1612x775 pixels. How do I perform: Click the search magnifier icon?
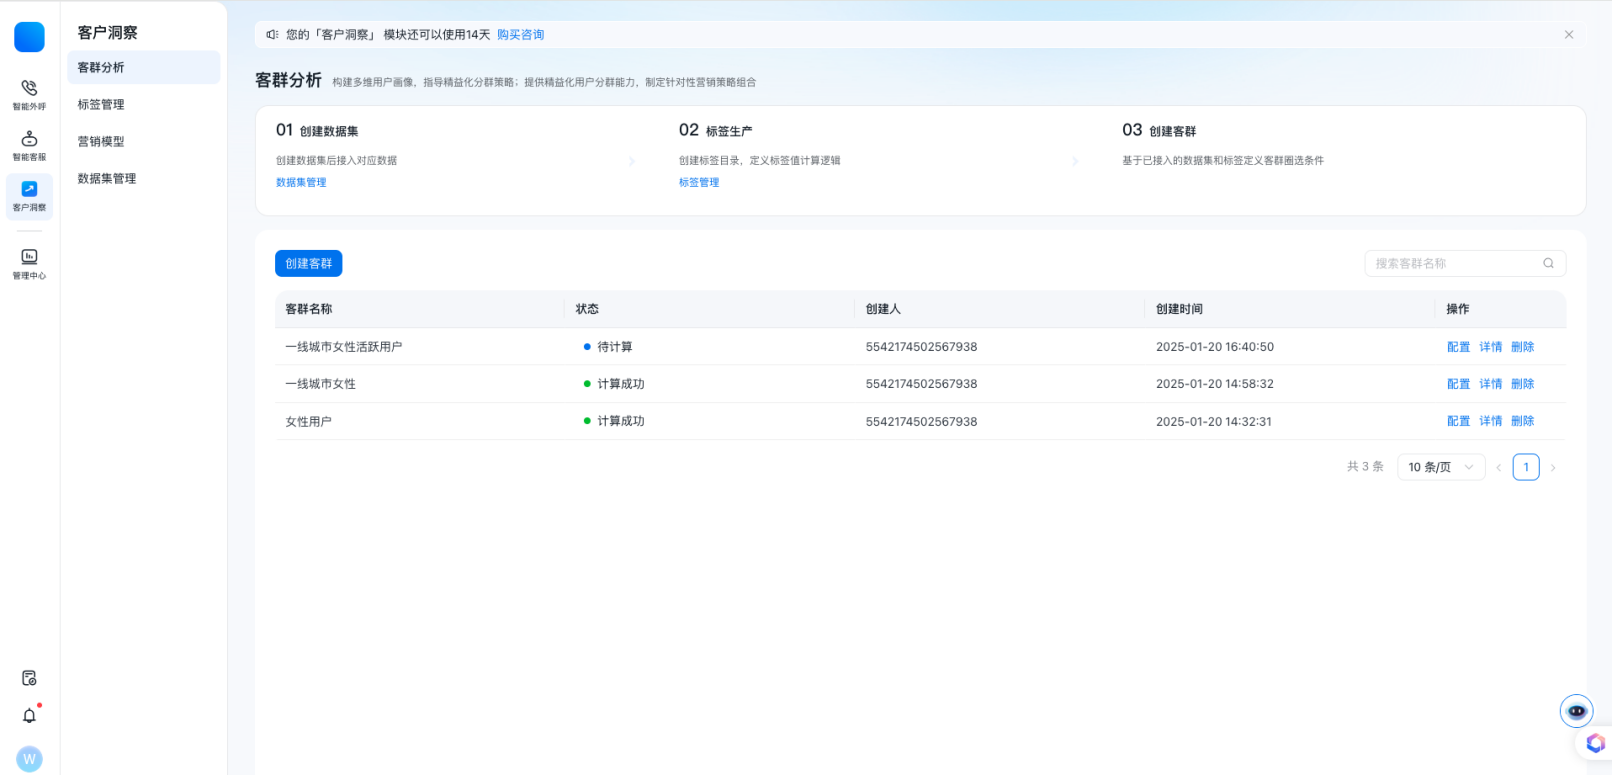tap(1548, 264)
